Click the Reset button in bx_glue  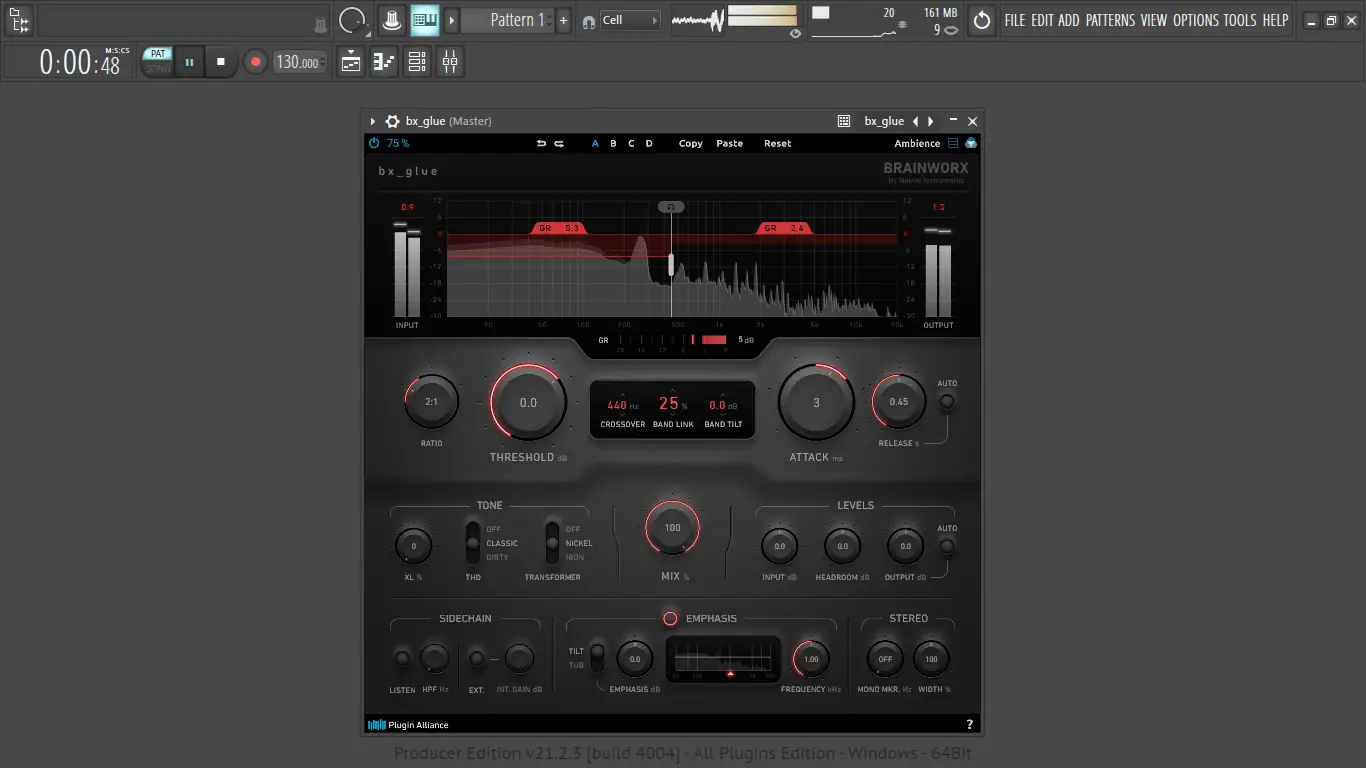777,143
